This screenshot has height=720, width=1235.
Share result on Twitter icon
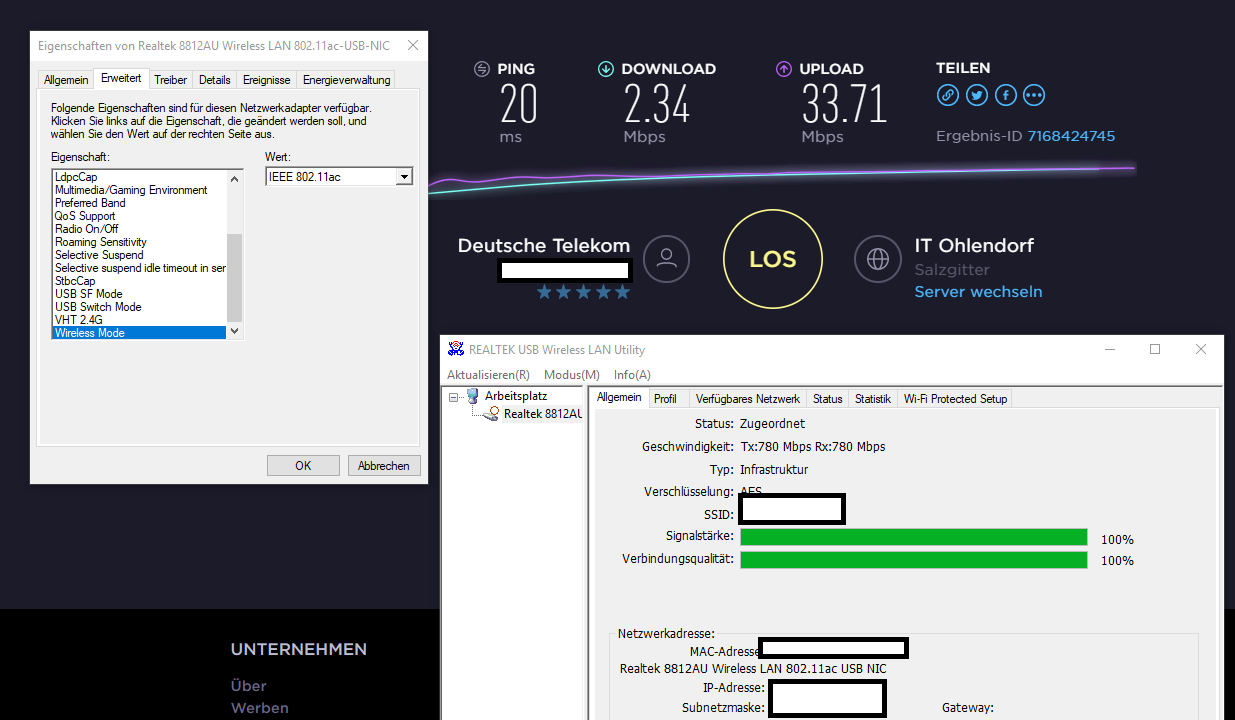coord(977,95)
